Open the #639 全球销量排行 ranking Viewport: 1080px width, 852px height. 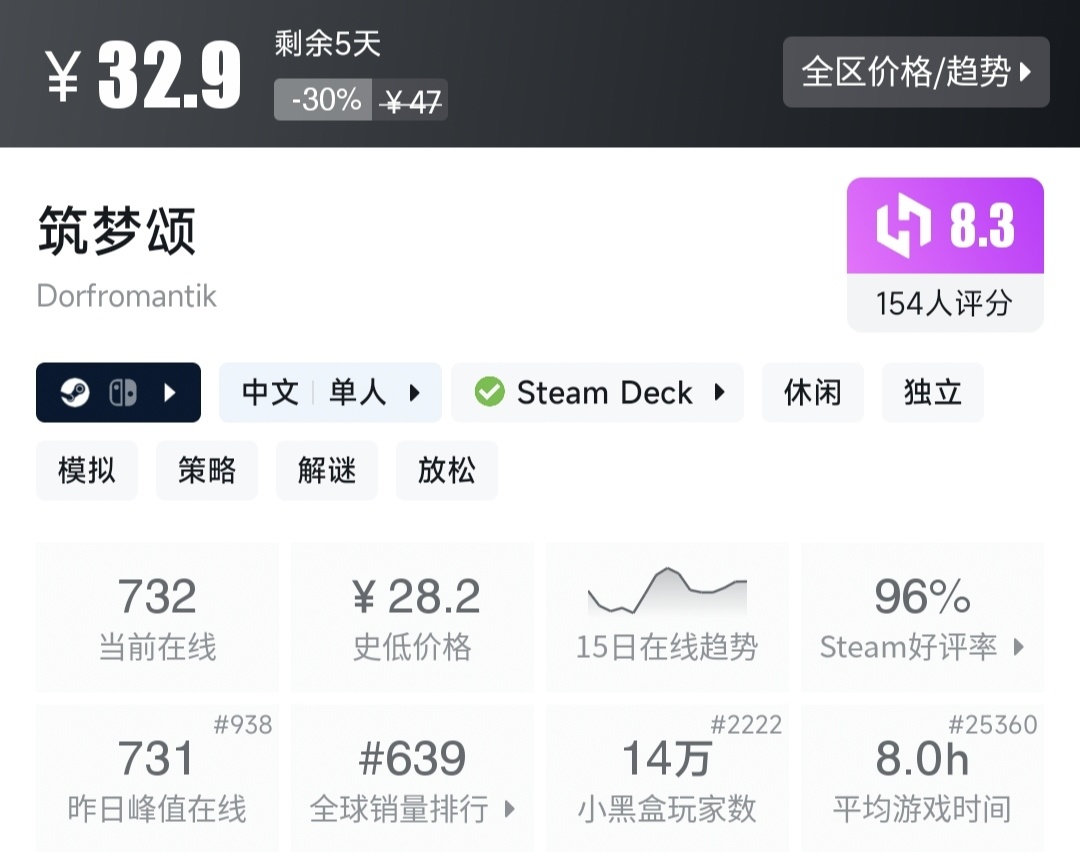coord(412,778)
